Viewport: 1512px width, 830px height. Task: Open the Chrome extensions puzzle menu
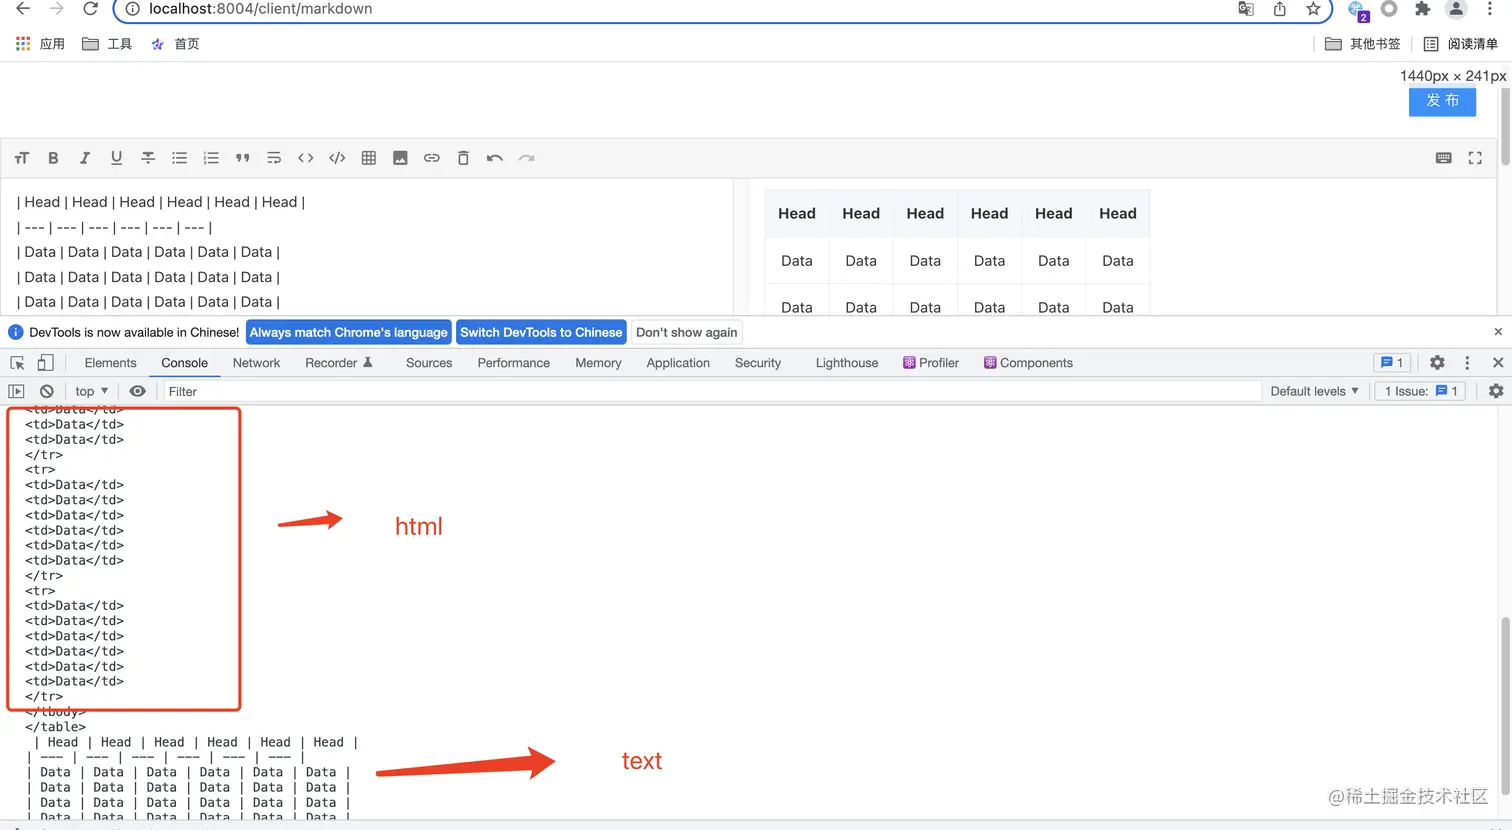pyautogui.click(x=1422, y=9)
